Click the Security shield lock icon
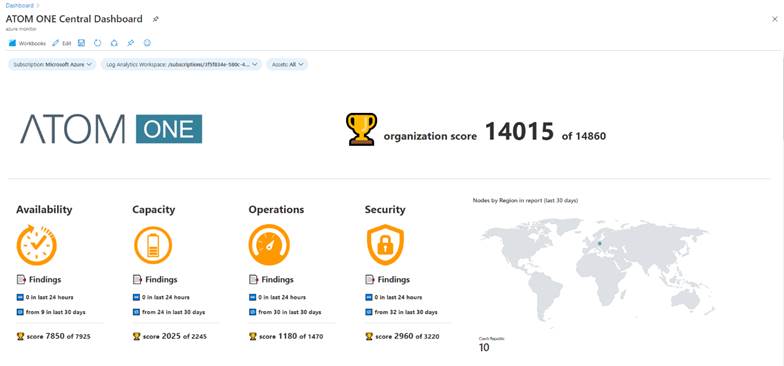The image size is (784, 366). pyautogui.click(x=385, y=244)
